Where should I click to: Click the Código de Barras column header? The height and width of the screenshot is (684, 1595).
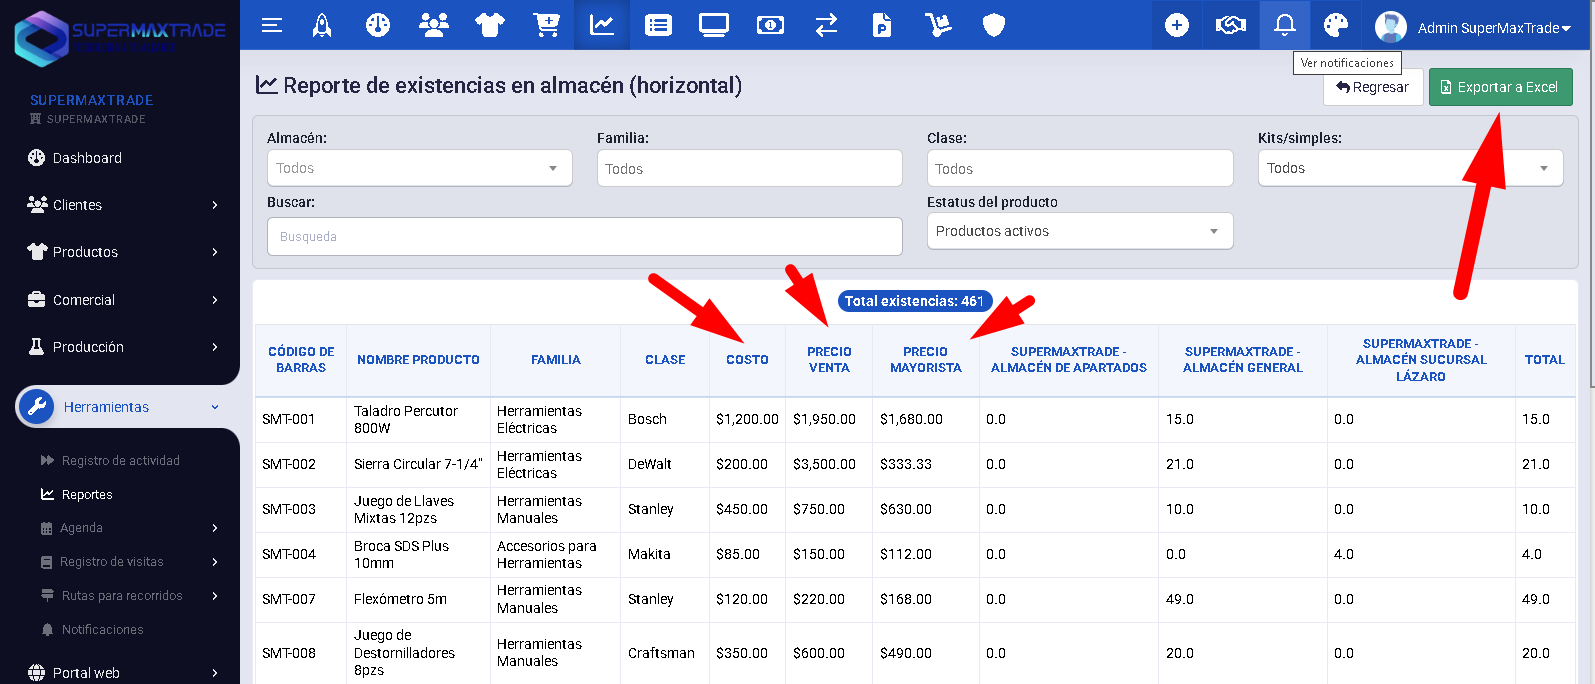301,360
